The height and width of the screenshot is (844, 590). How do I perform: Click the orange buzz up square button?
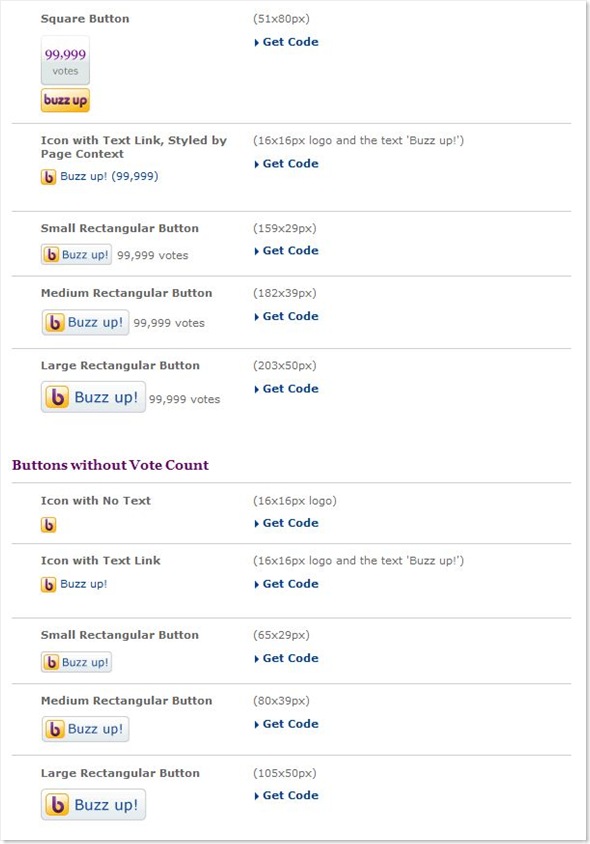pos(65,101)
